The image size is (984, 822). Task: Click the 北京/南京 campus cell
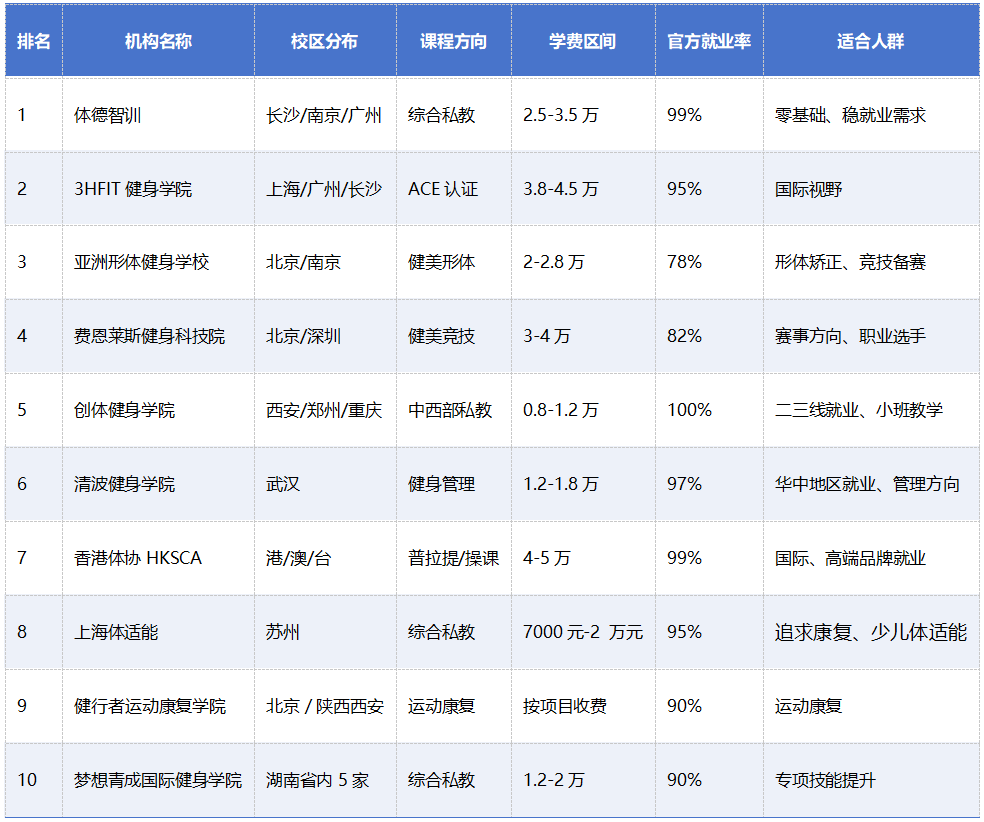pos(325,262)
